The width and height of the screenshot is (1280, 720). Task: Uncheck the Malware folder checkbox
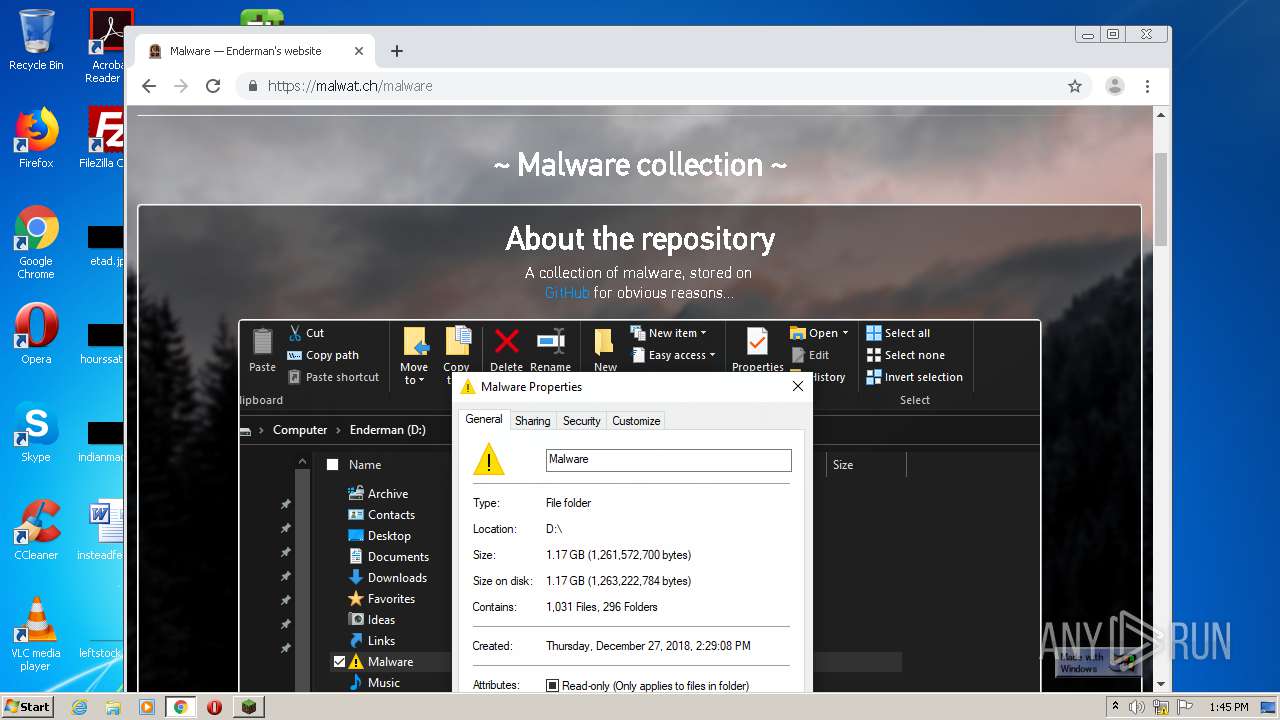[339, 662]
